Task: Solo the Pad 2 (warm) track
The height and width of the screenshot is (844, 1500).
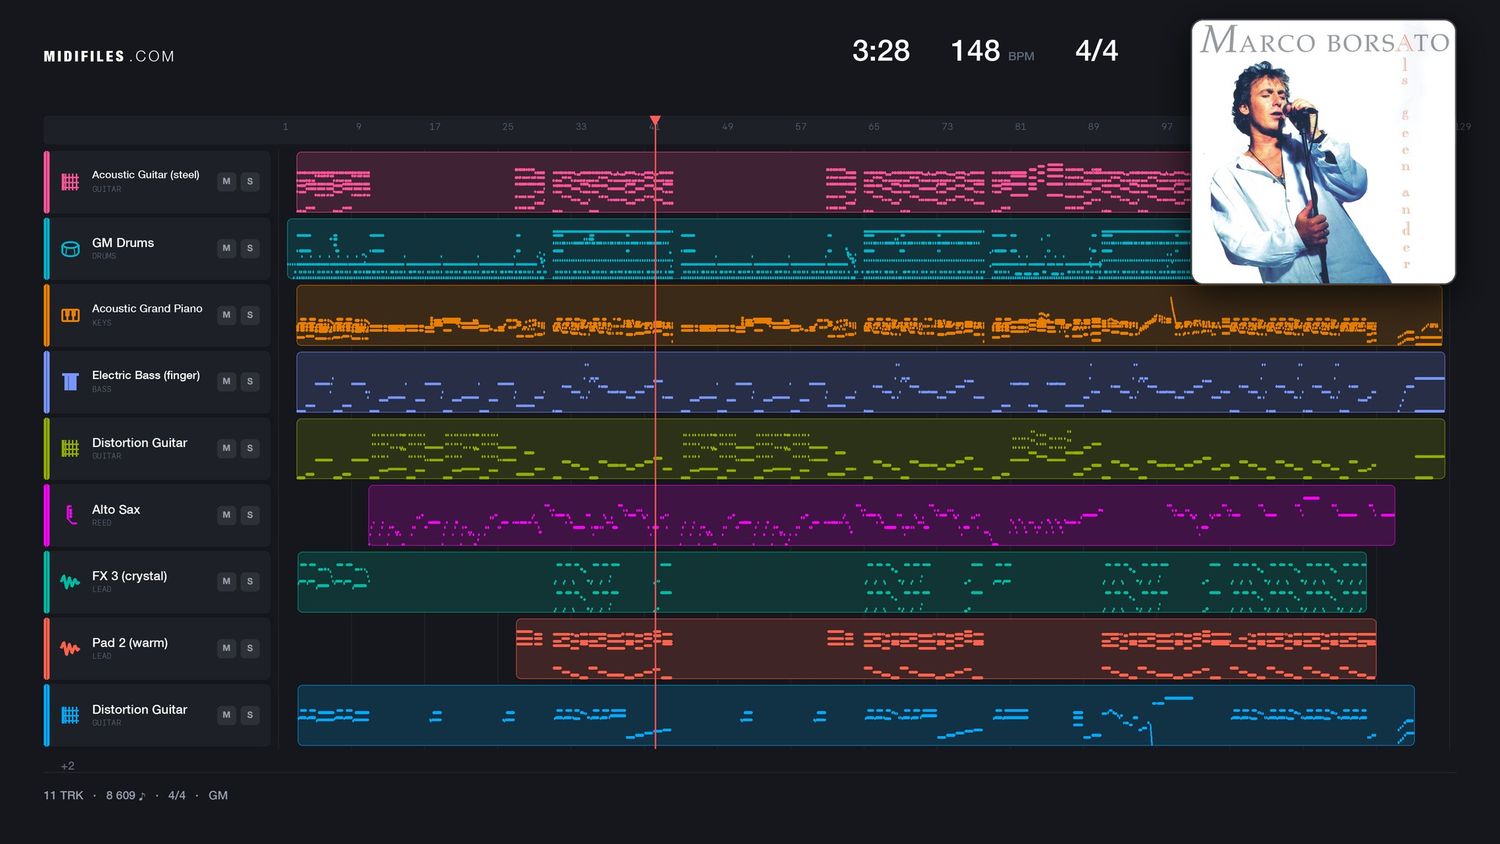Action: coord(250,648)
